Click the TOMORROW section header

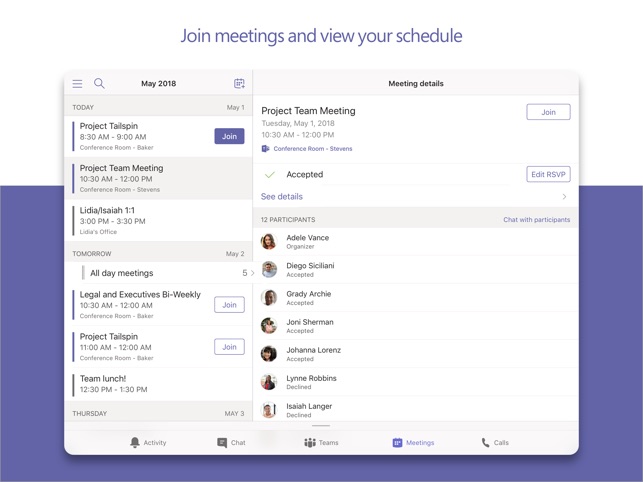coord(158,254)
